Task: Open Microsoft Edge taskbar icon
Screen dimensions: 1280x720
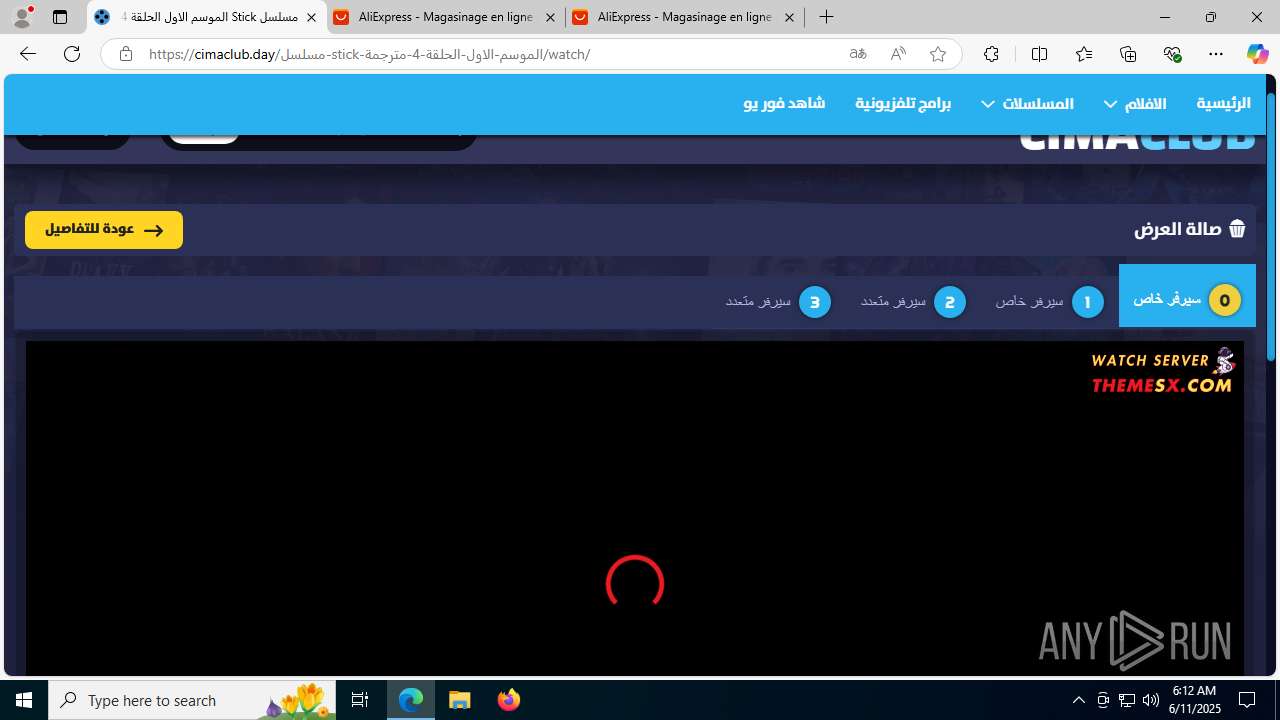Action: [x=411, y=700]
